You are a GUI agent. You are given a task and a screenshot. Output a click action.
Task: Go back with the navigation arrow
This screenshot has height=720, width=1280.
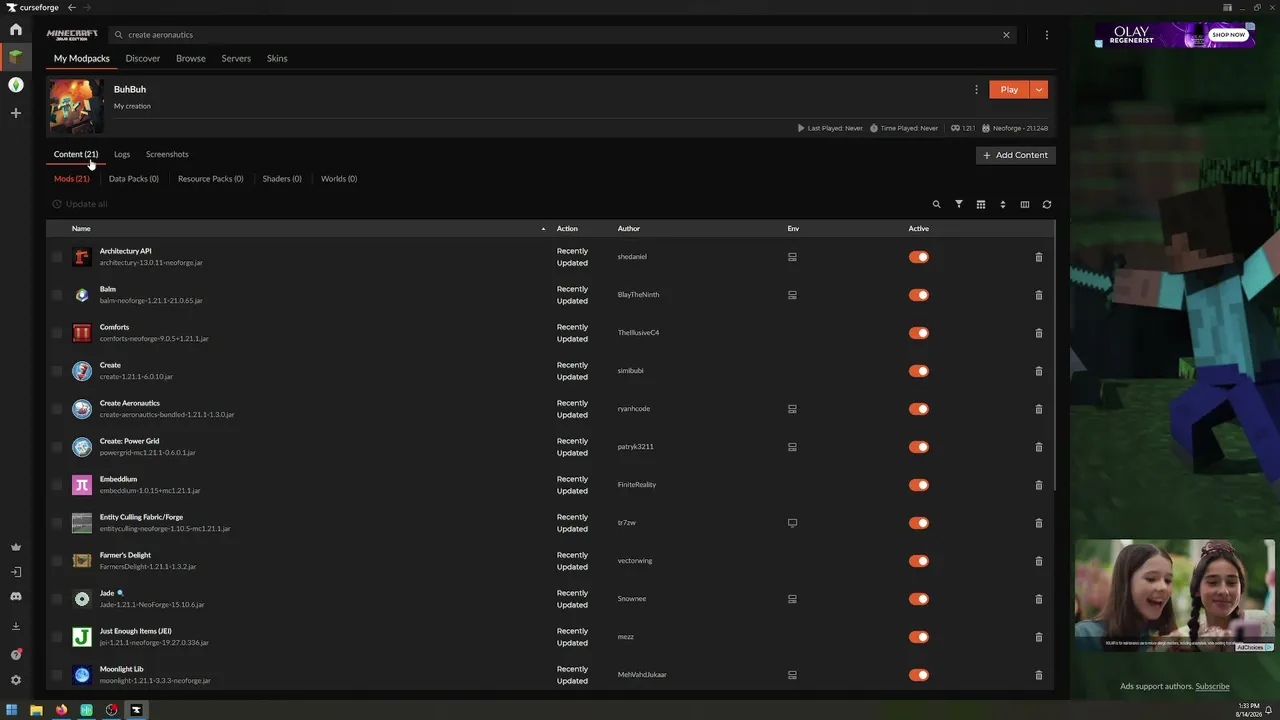[71, 8]
